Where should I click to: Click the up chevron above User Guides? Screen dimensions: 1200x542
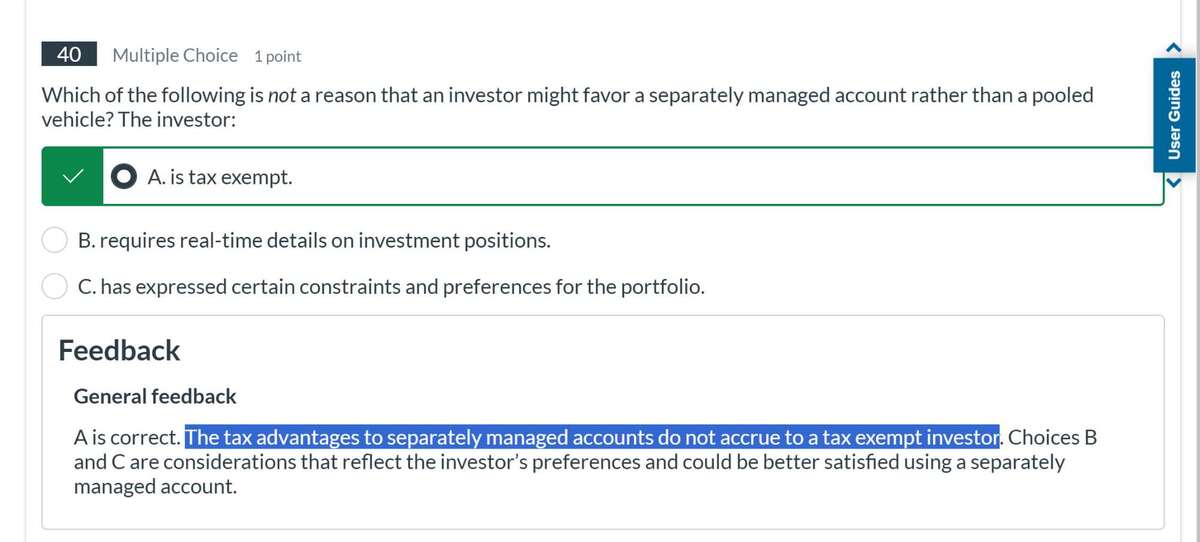pyautogui.click(x=1176, y=45)
